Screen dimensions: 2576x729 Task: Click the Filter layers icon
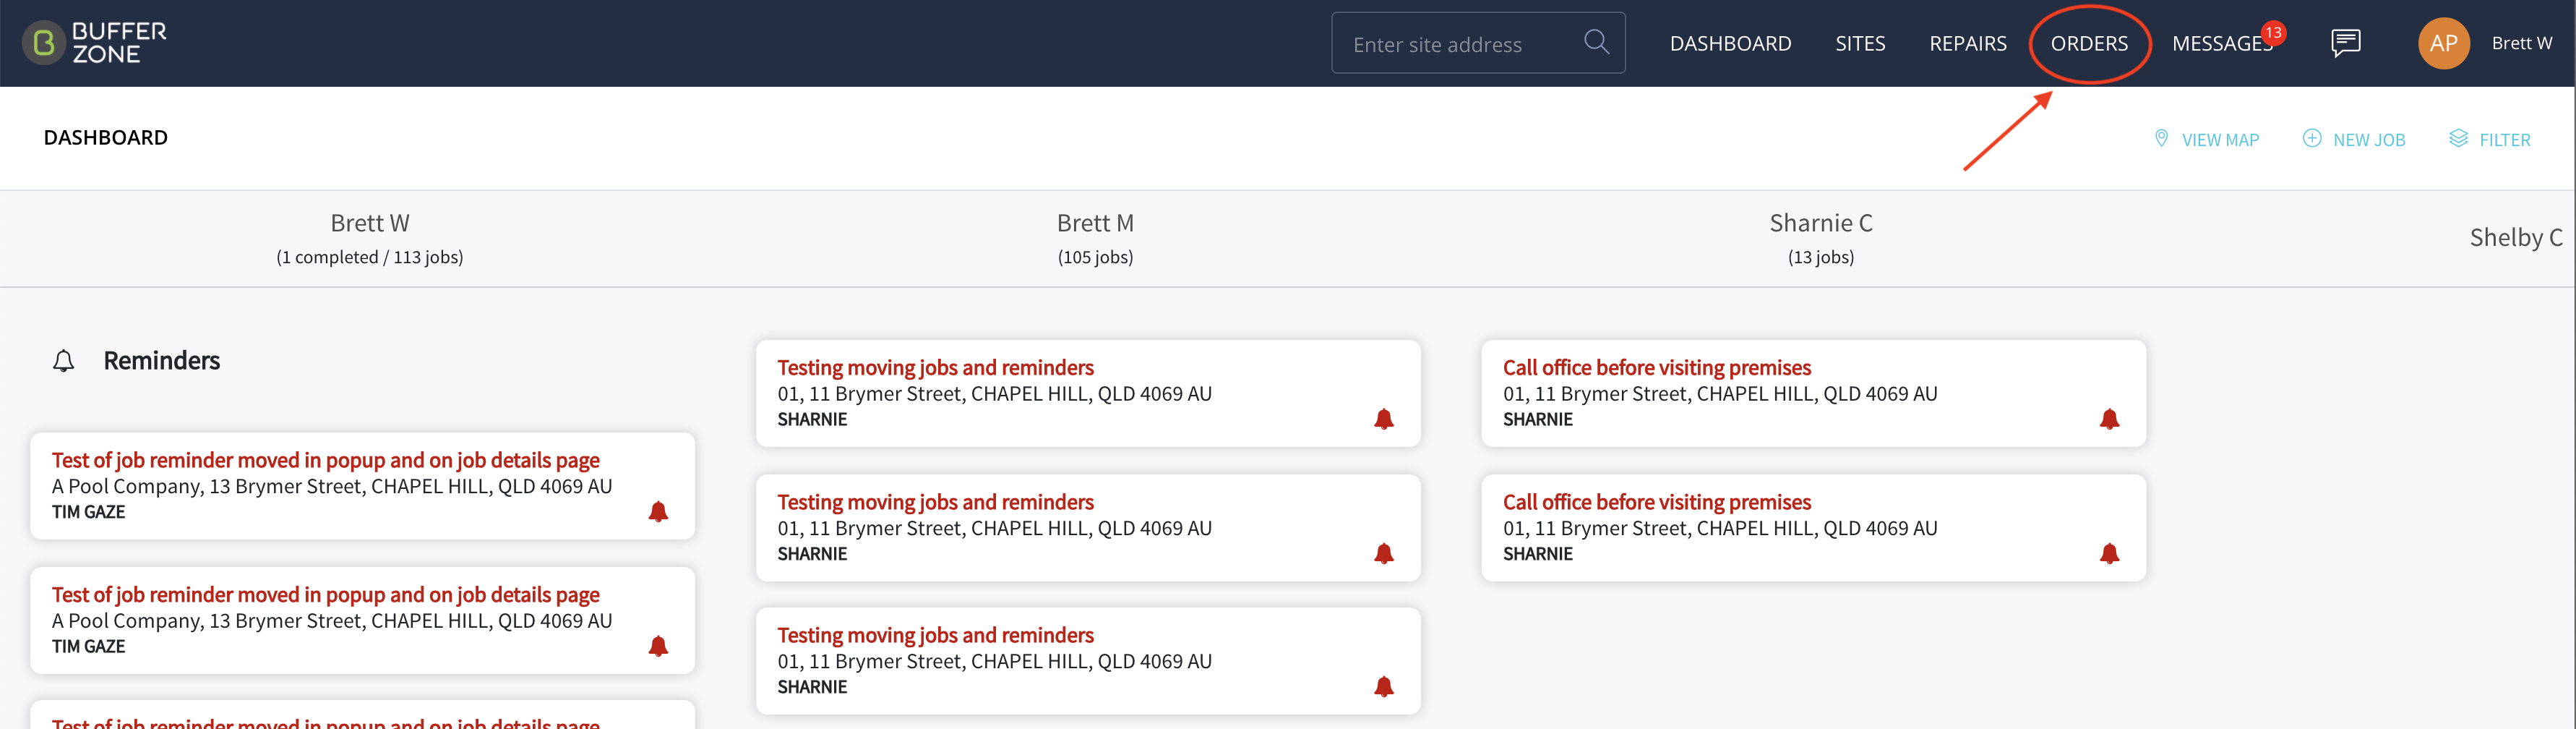pos(2458,139)
